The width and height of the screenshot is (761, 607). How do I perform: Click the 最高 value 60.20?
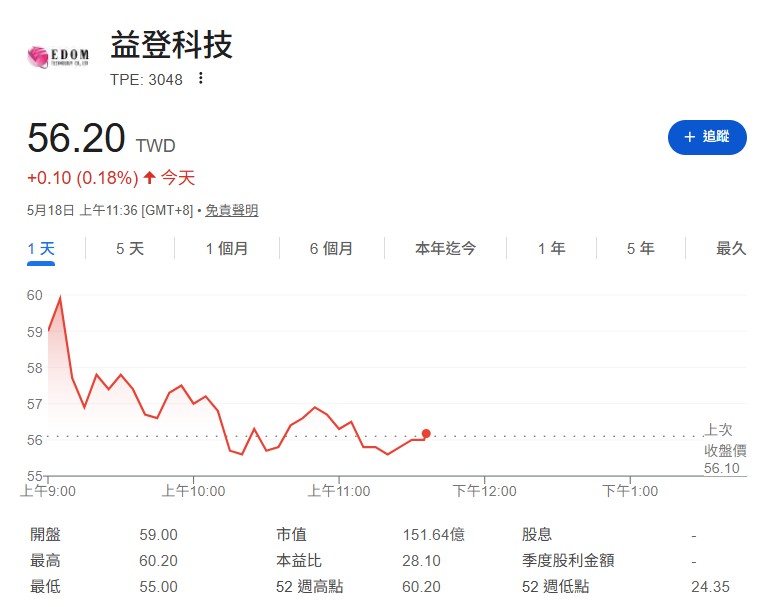158,561
